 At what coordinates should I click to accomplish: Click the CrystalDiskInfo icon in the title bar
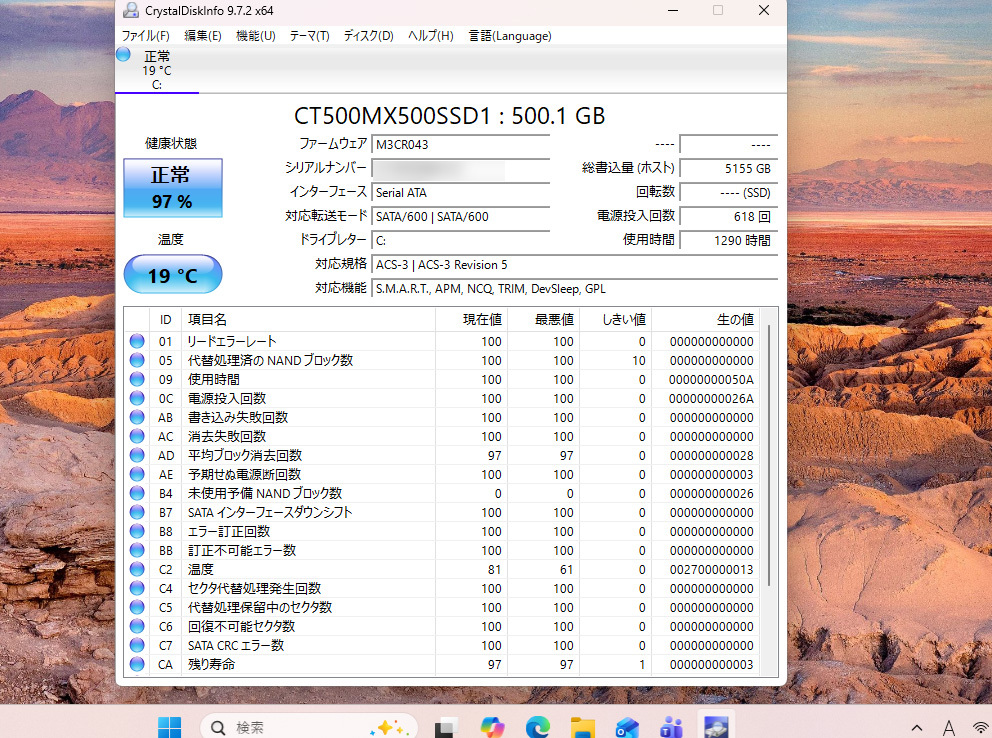click(x=130, y=11)
